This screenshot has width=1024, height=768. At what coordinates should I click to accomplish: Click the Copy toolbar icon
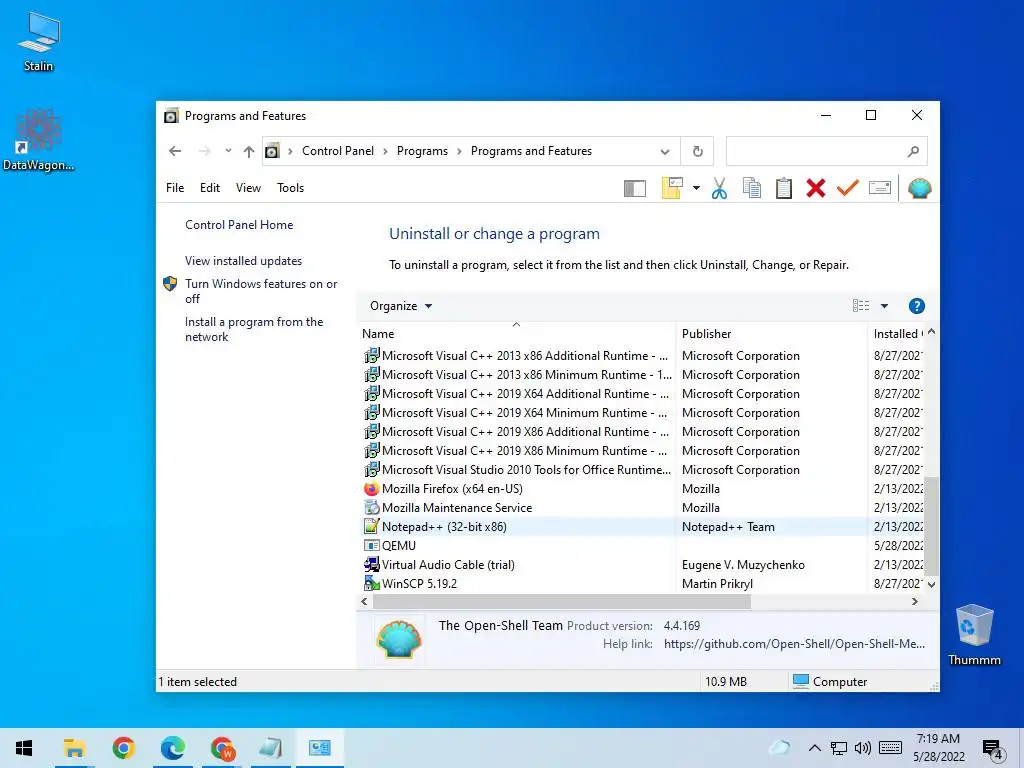tap(752, 189)
